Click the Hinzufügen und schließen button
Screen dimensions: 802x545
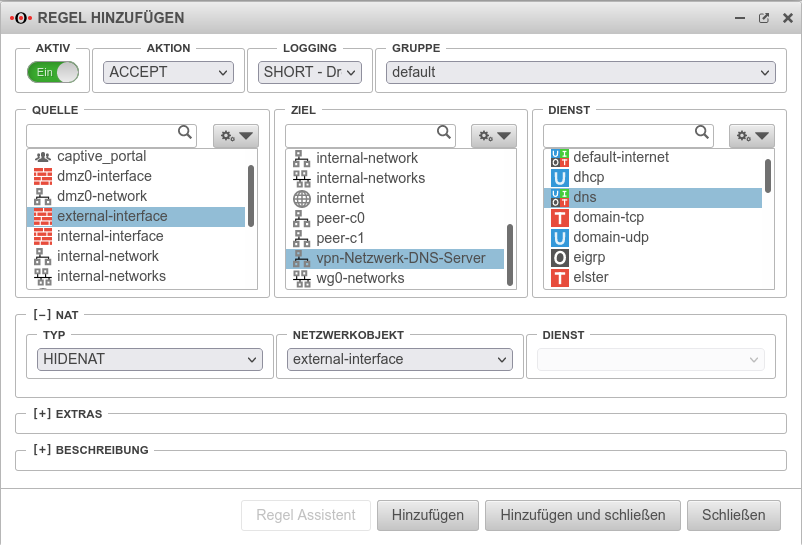(582, 515)
